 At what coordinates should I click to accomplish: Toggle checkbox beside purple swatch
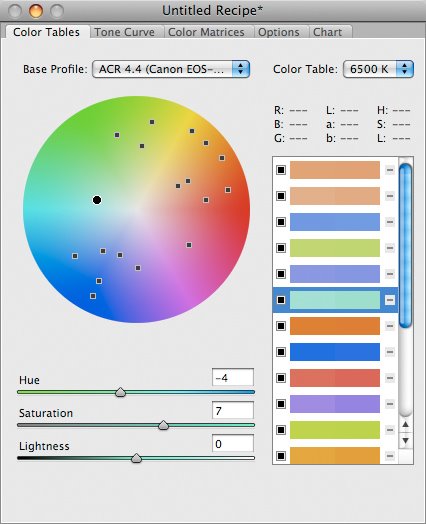[281, 404]
